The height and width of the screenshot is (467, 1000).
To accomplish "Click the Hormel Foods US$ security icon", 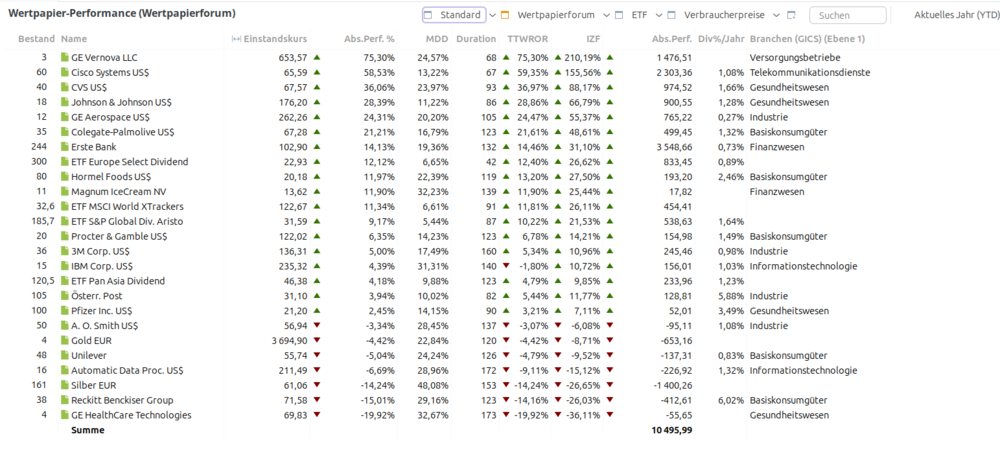I will coord(64,177).
